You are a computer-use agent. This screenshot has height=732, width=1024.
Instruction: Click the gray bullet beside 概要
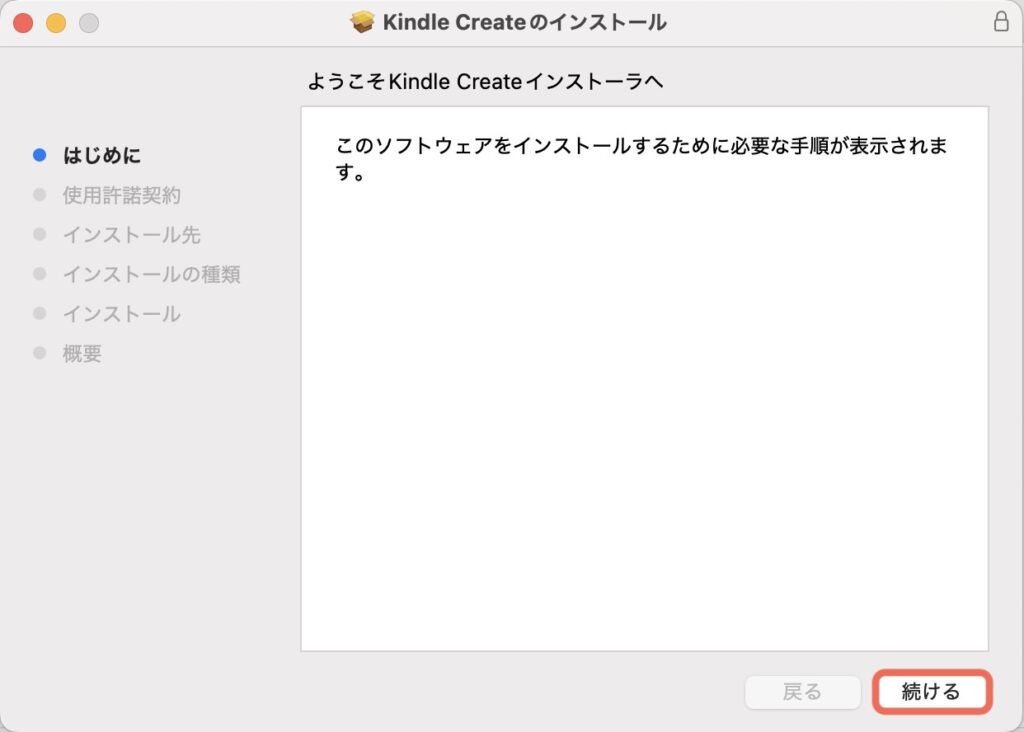pos(40,353)
